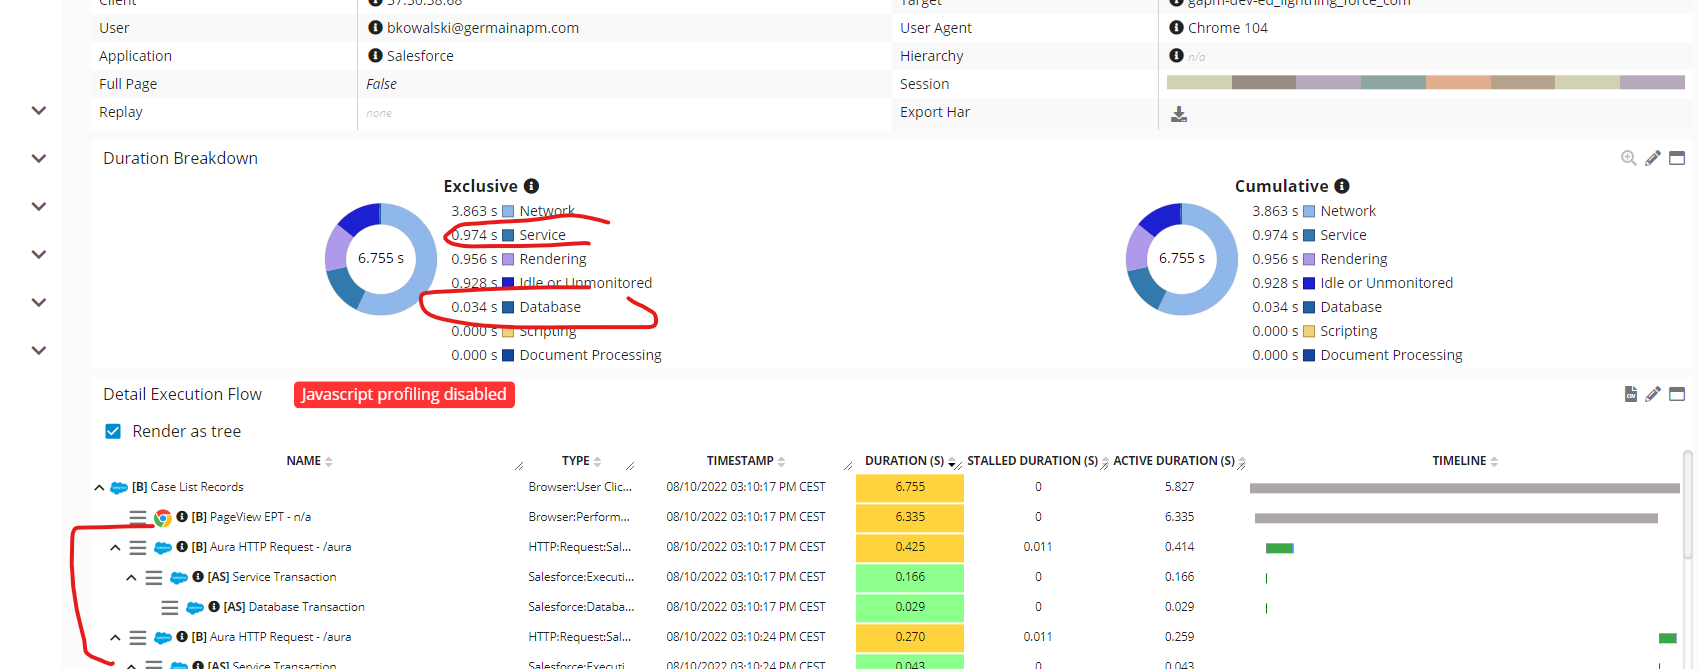Screen dimensions: 1698x669
Task: Click the Session color bar
Action: pos(1425,83)
